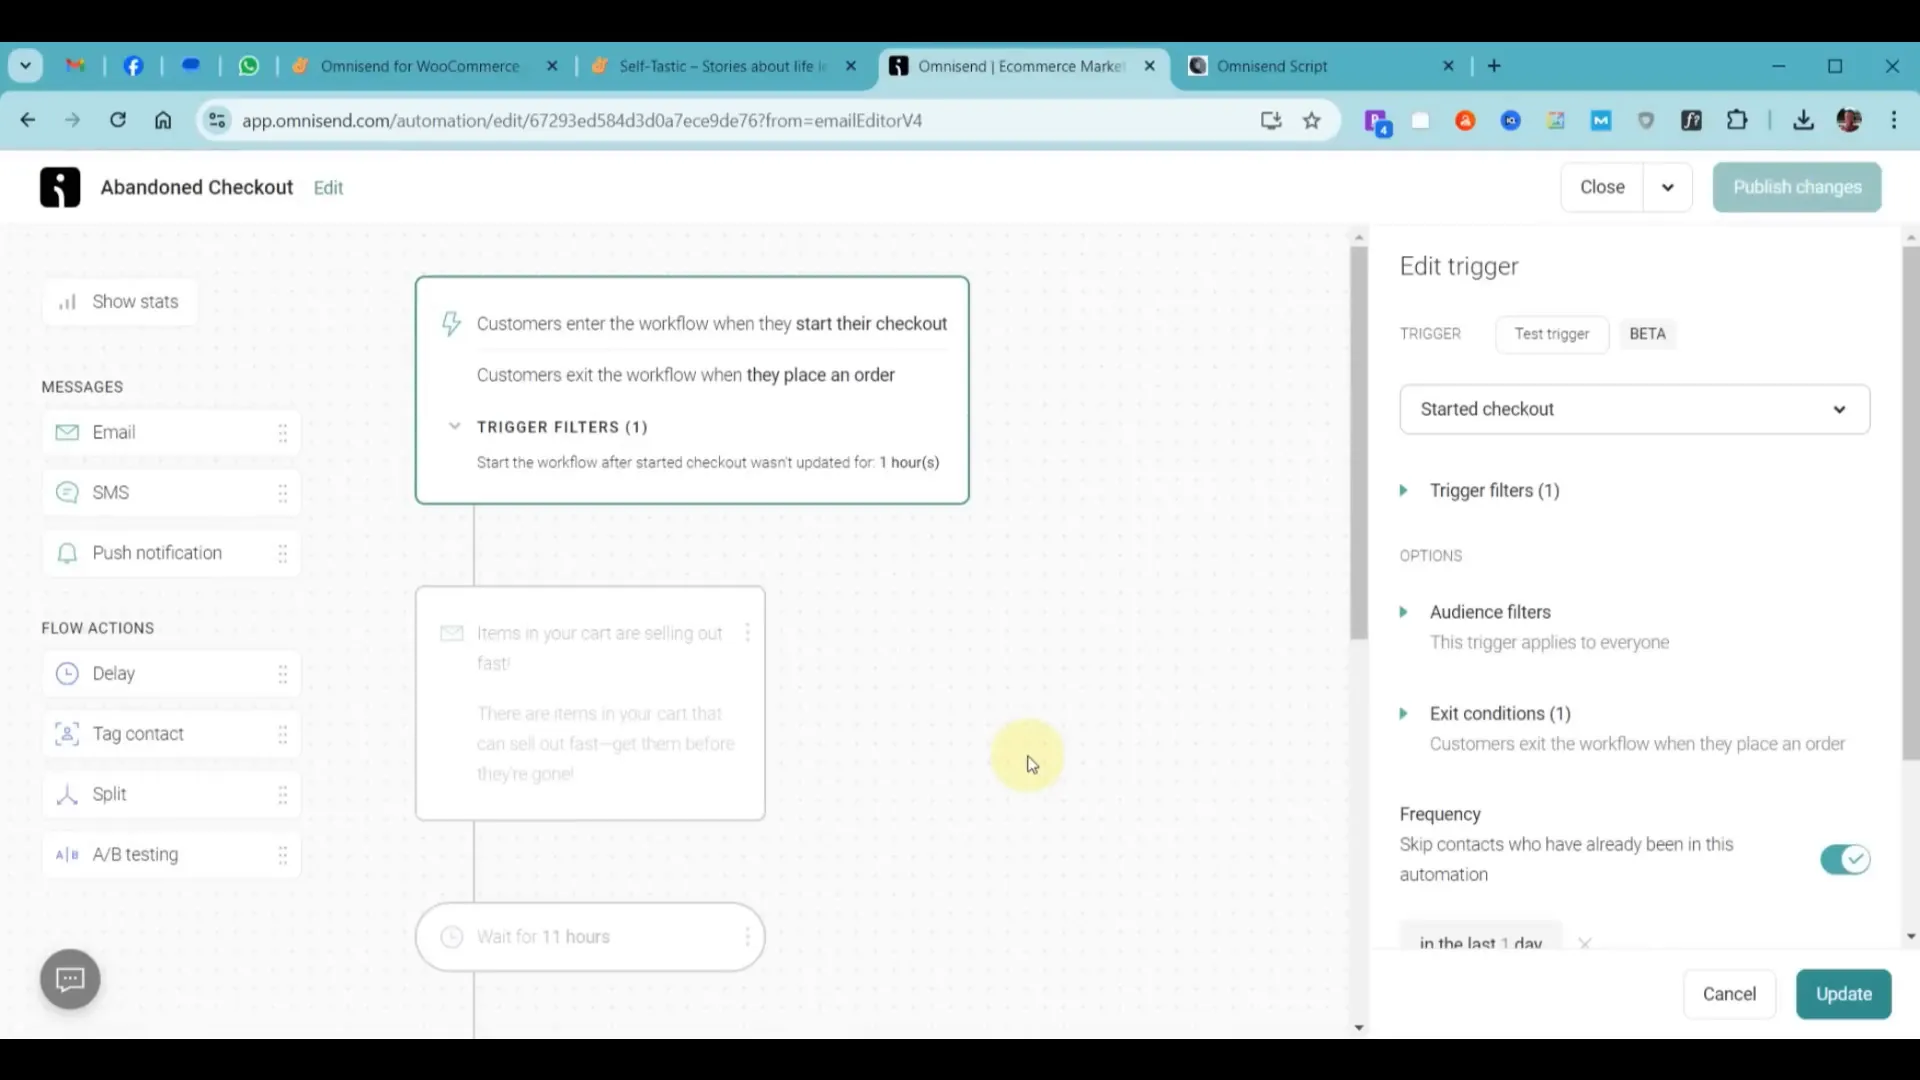Select the Email message icon
Screen dimensions: 1920x1080
(x=67, y=432)
